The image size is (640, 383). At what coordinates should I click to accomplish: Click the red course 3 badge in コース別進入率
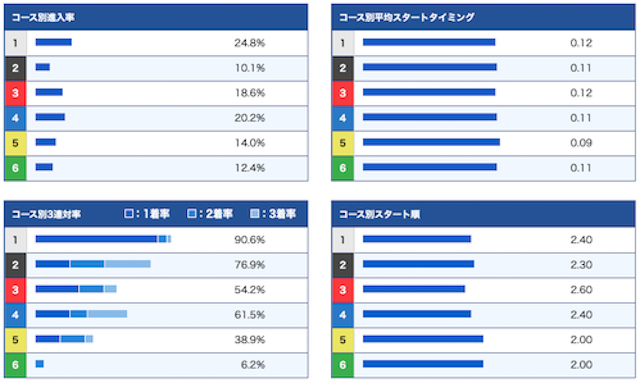coord(15,93)
